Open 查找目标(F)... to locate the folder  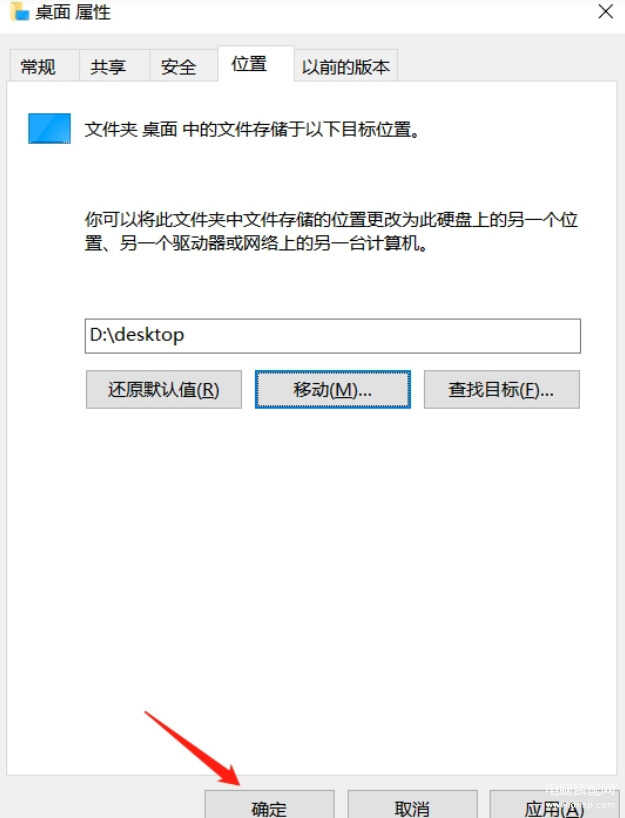pos(501,389)
